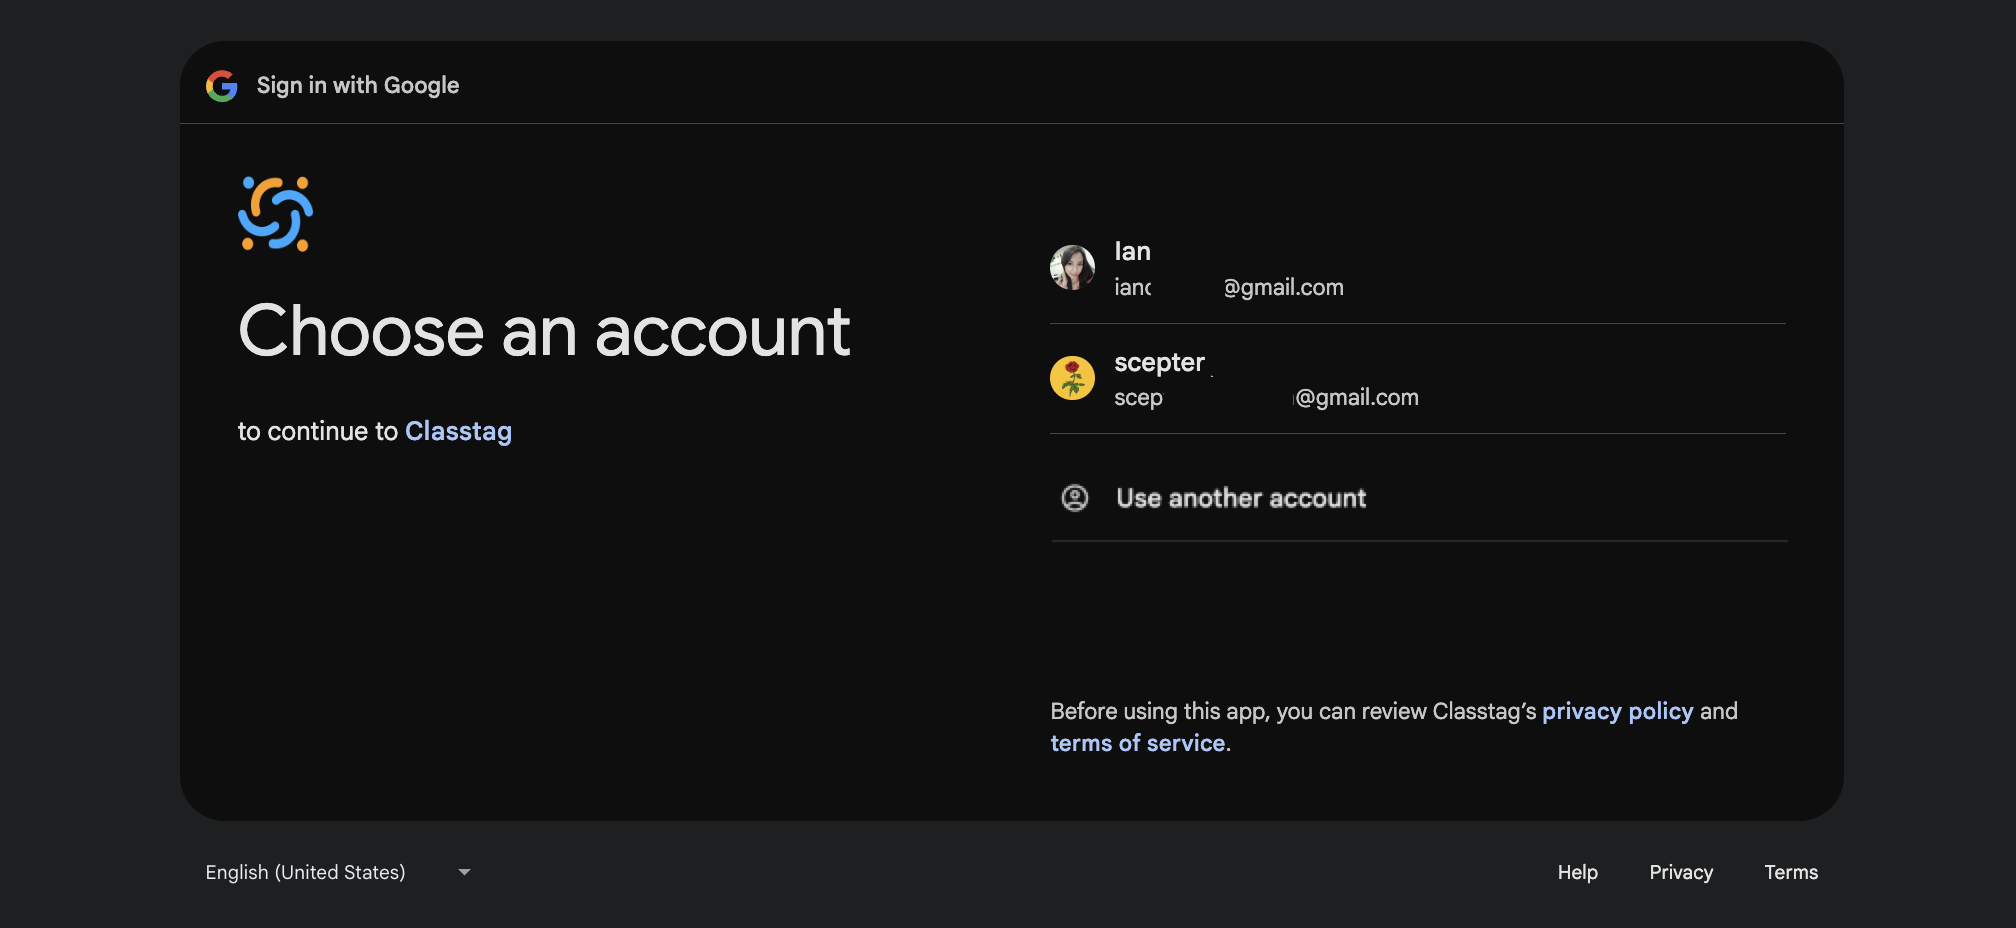The width and height of the screenshot is (2016, 928).
Task: Select the scepter account rose avatar
Action: (x=1072, y=378)
